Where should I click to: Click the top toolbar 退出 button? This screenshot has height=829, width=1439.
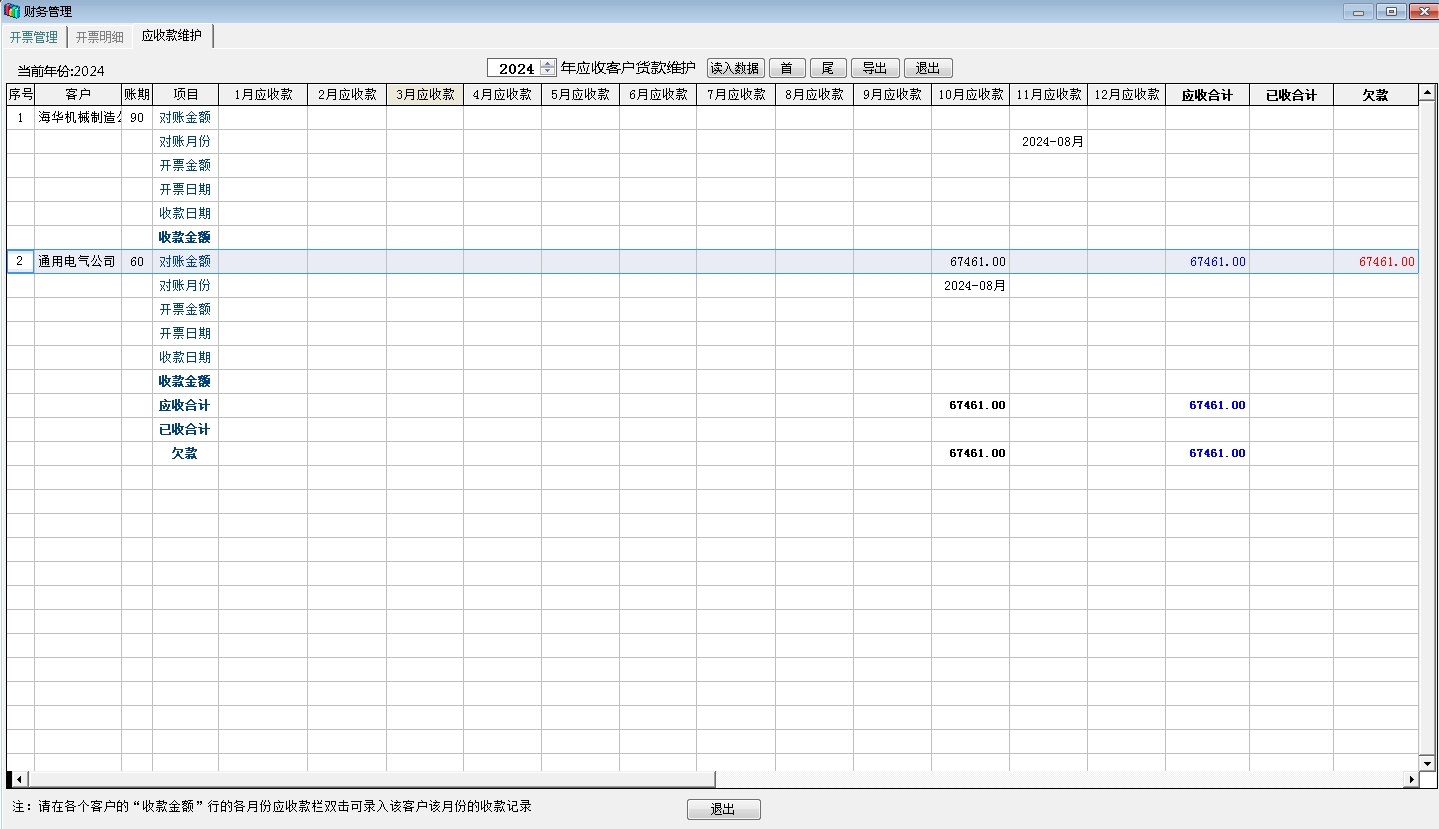[928, 68]
